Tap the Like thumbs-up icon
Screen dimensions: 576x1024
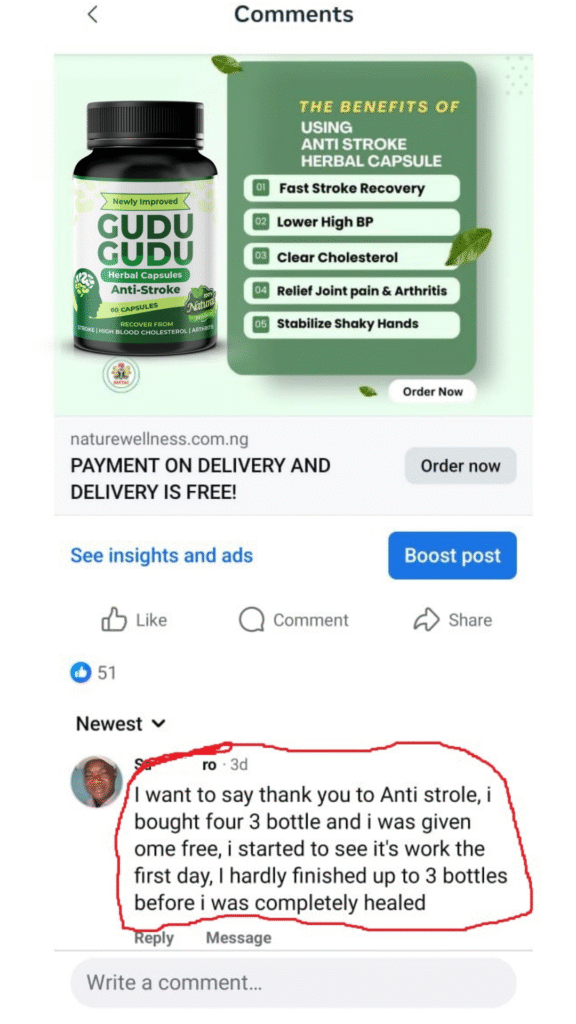tap(114, 620)
